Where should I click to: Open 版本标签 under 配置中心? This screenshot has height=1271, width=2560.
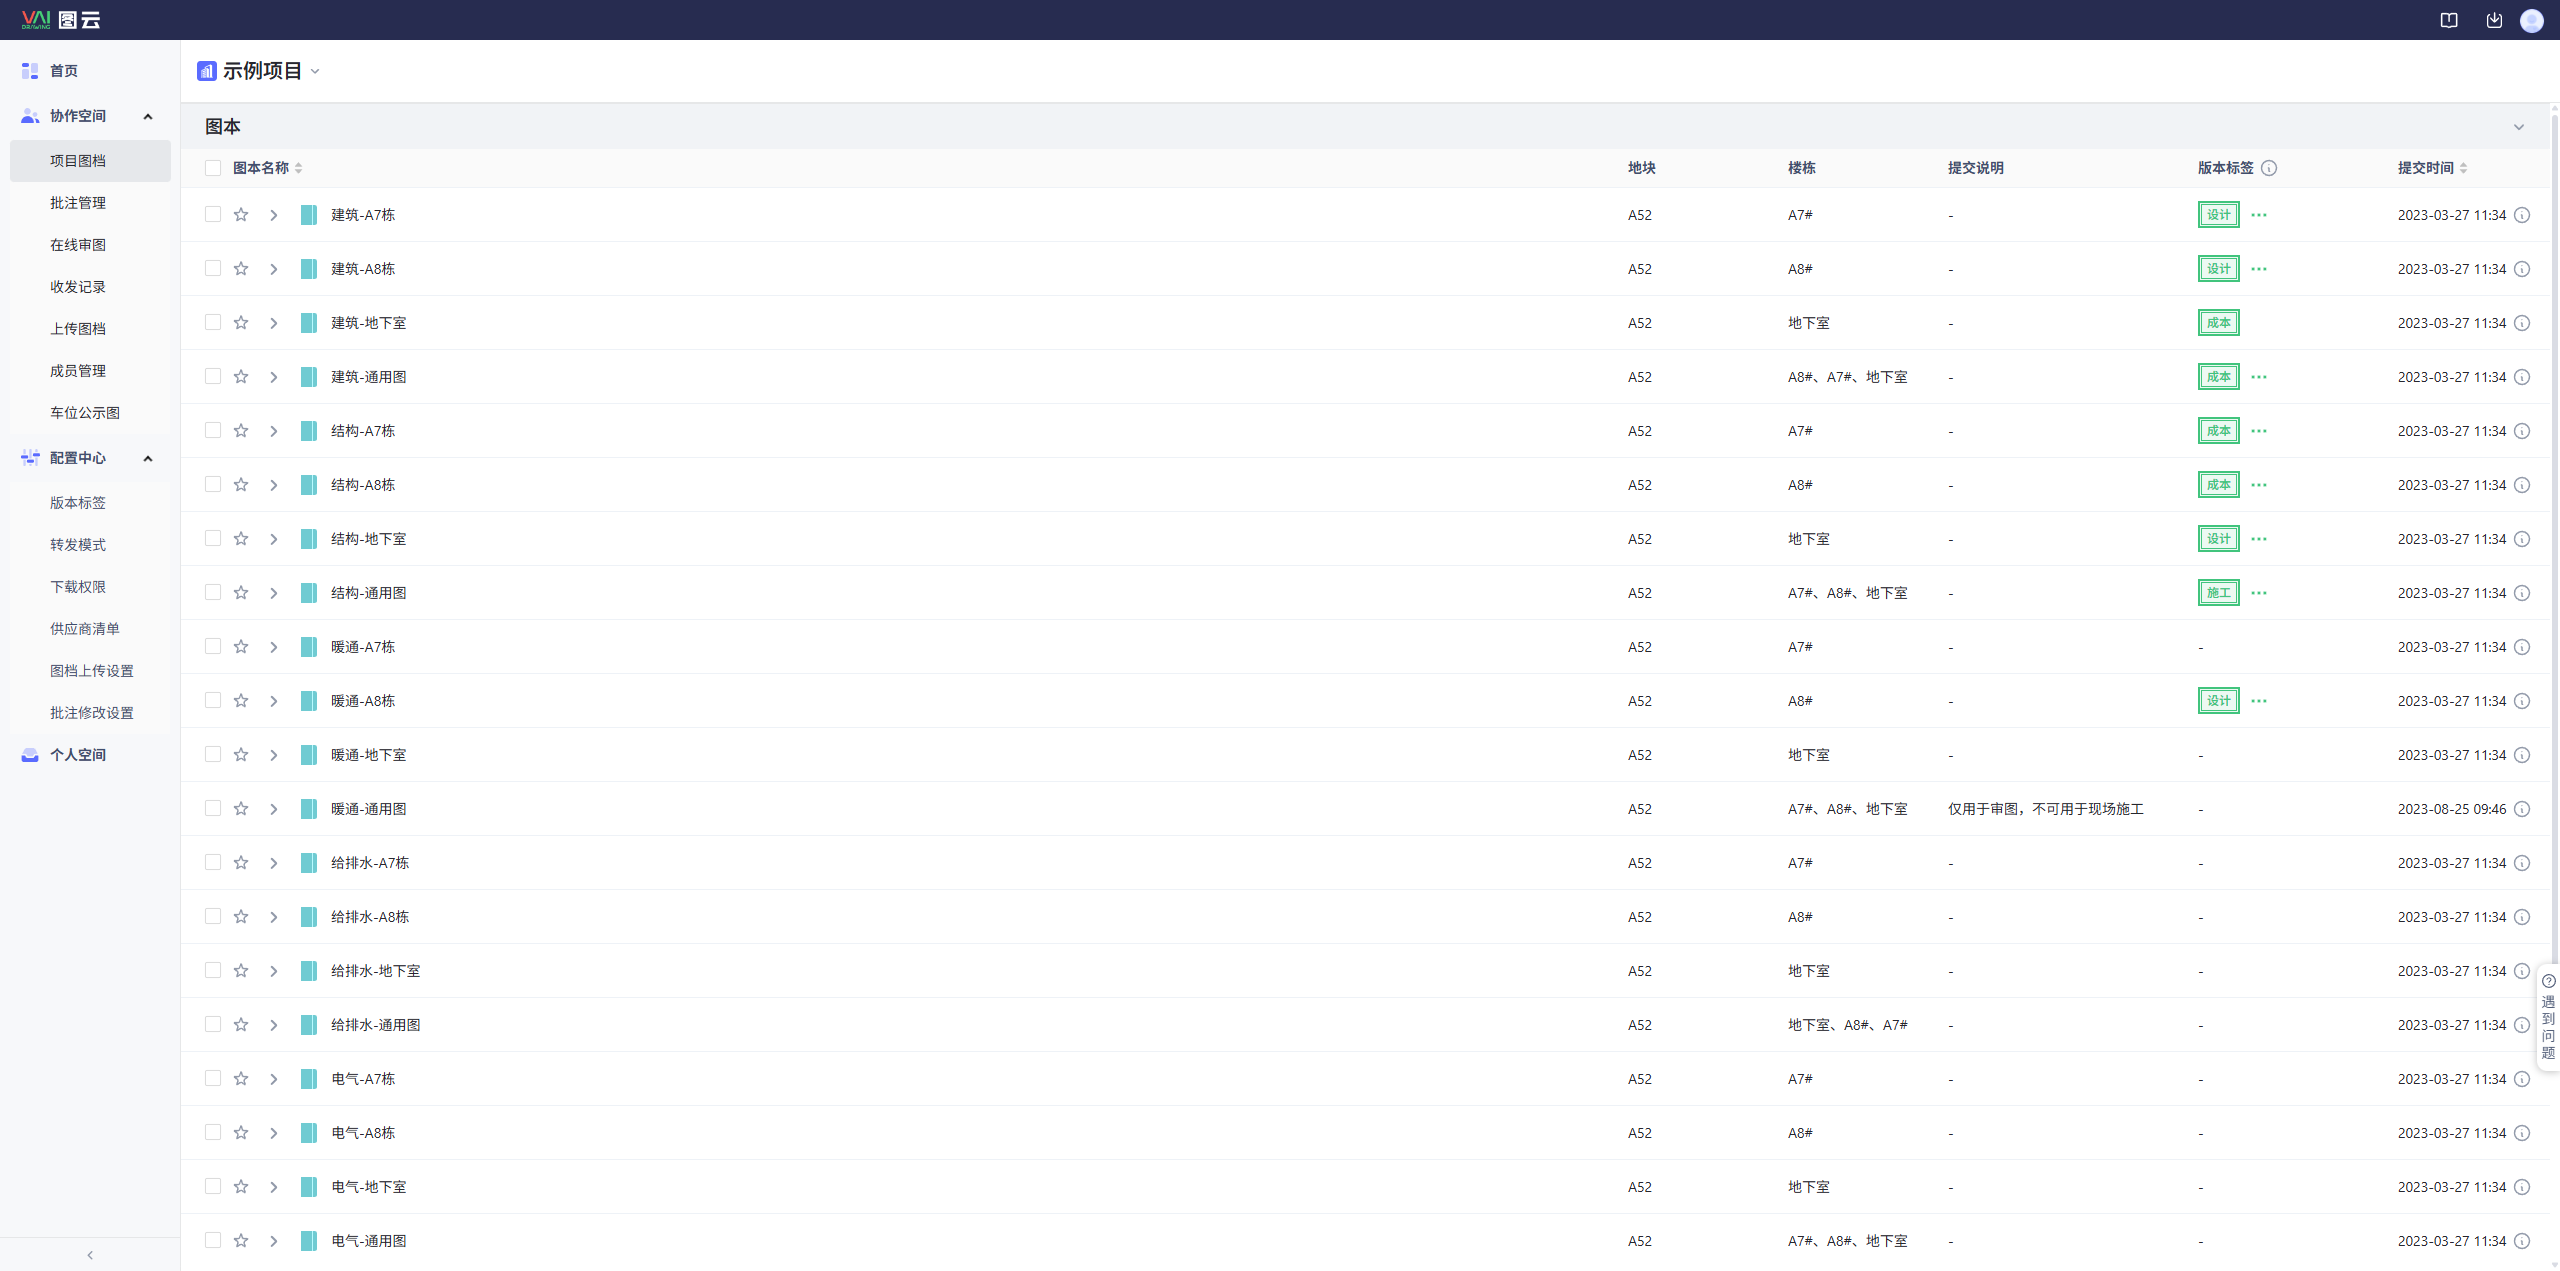pyautogui.click(x=78, y=503)
